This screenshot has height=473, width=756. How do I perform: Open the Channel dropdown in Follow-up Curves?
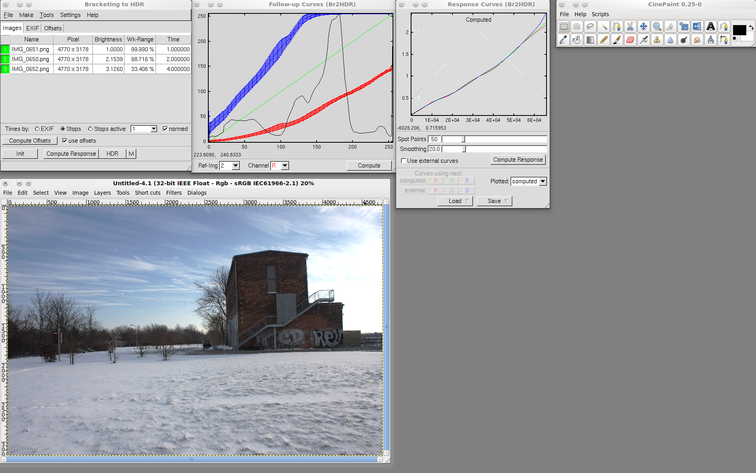pyautogui.click(x=279, y=165)
